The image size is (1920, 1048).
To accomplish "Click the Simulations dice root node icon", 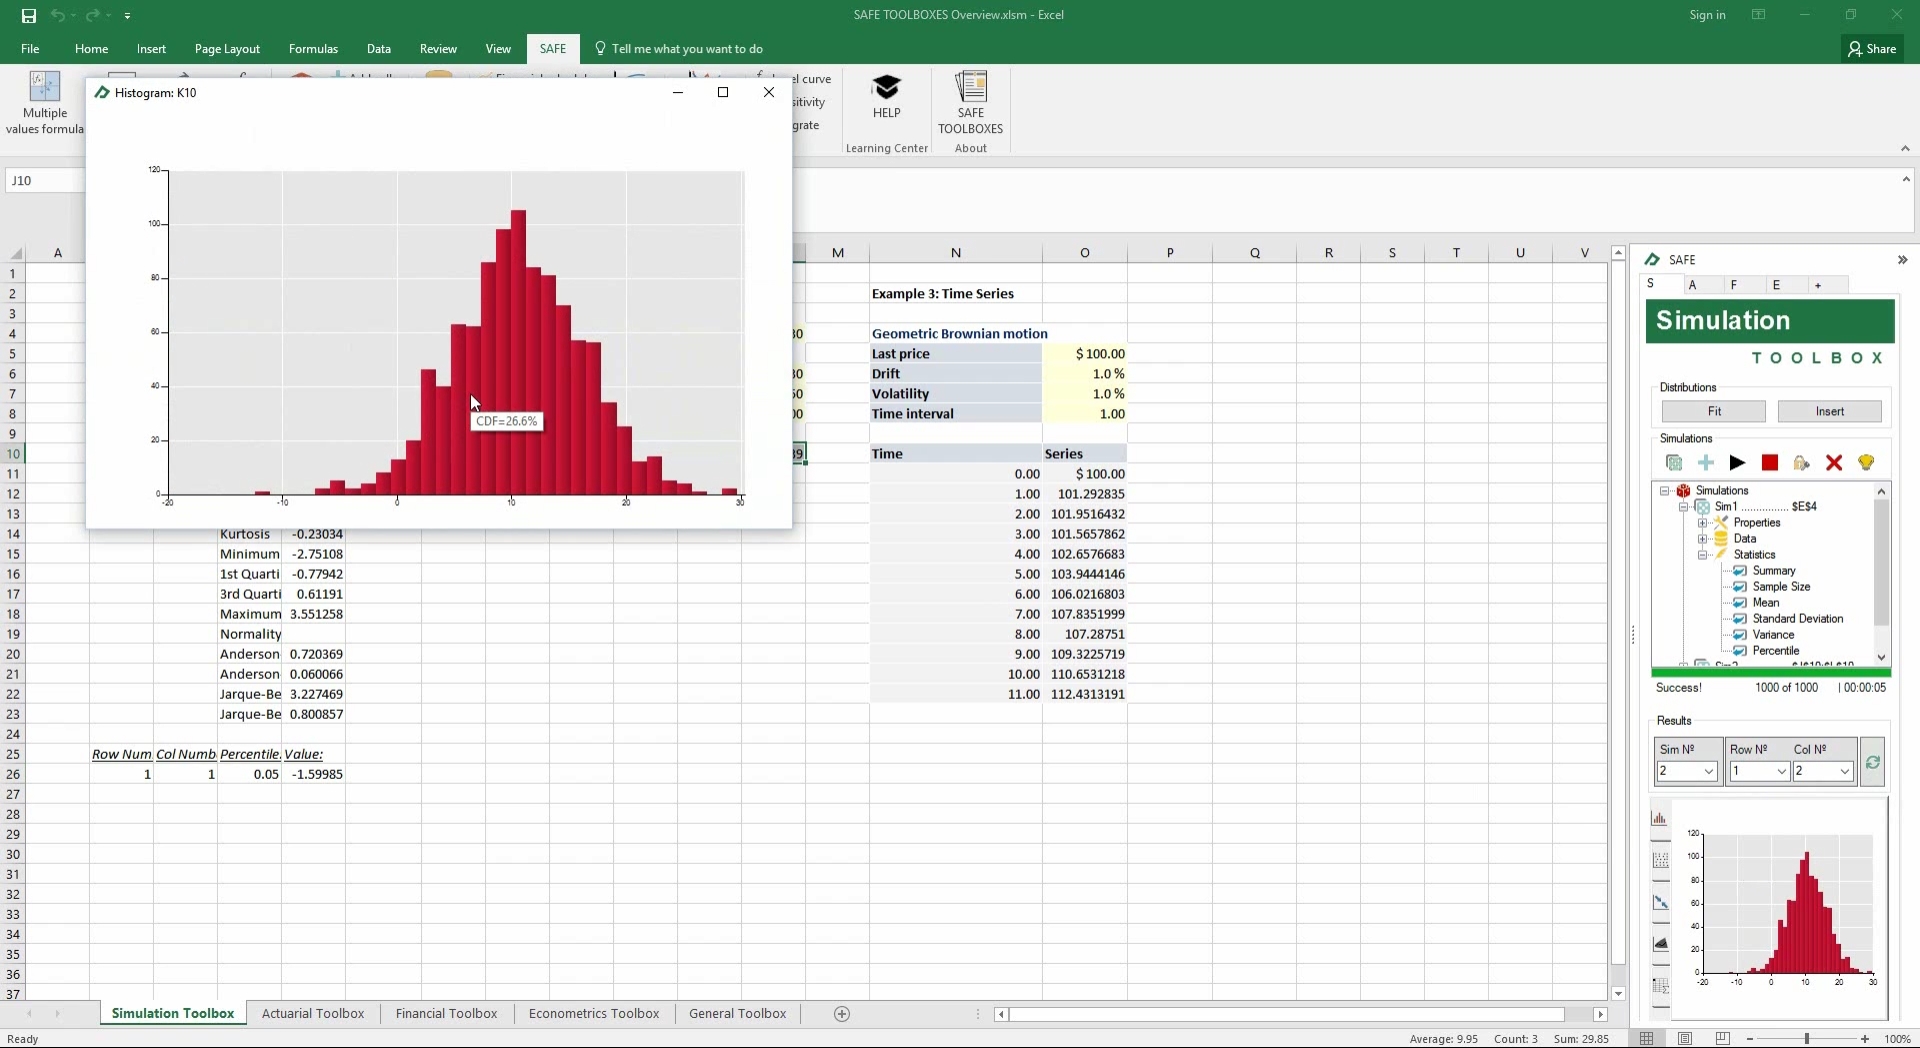I will coord(1684,491).
